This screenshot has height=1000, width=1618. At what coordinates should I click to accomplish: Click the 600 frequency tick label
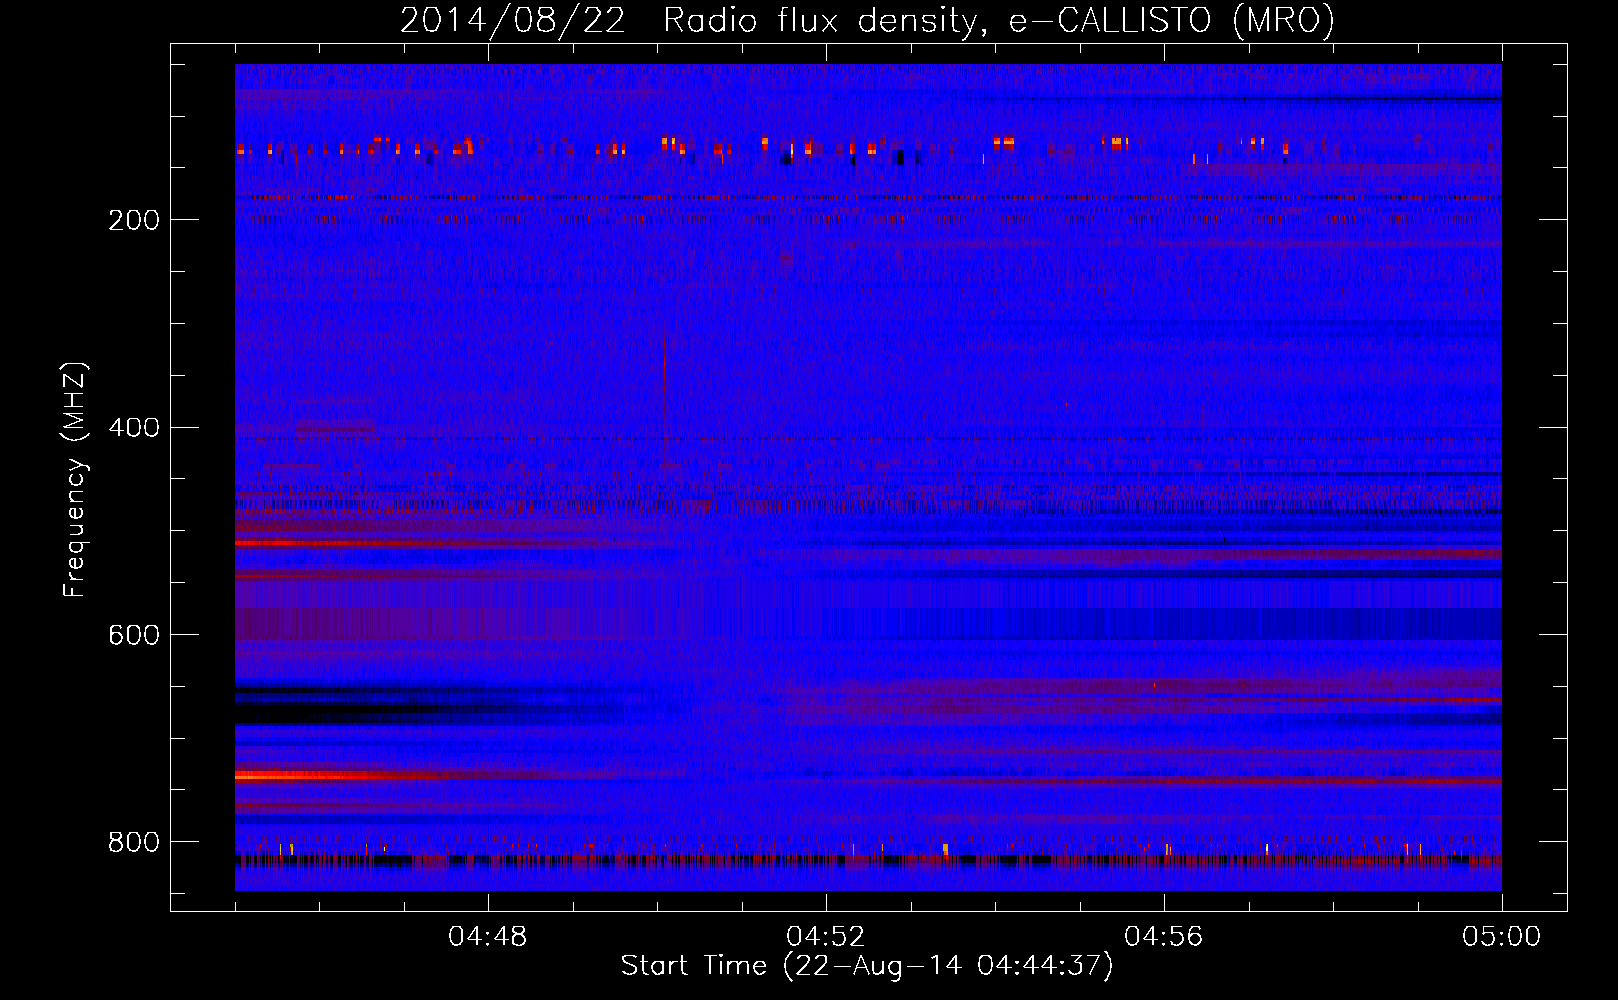click(x=134, y=635)
